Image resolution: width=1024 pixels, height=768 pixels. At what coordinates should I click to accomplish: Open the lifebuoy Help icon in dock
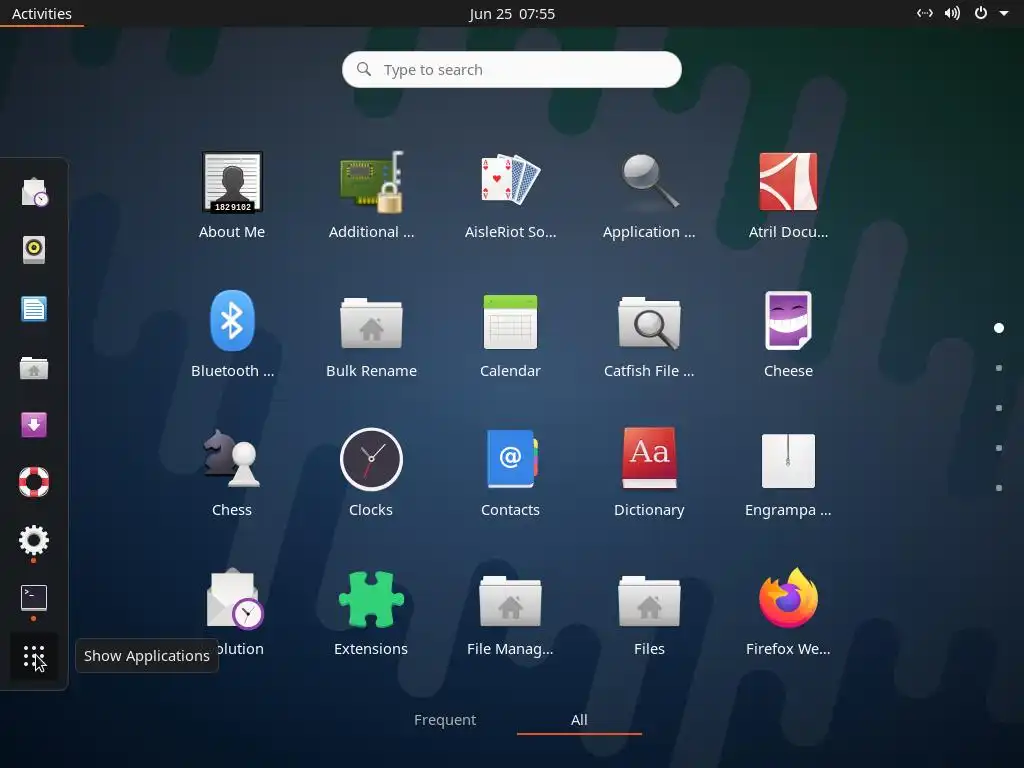(x=34, y=482)
